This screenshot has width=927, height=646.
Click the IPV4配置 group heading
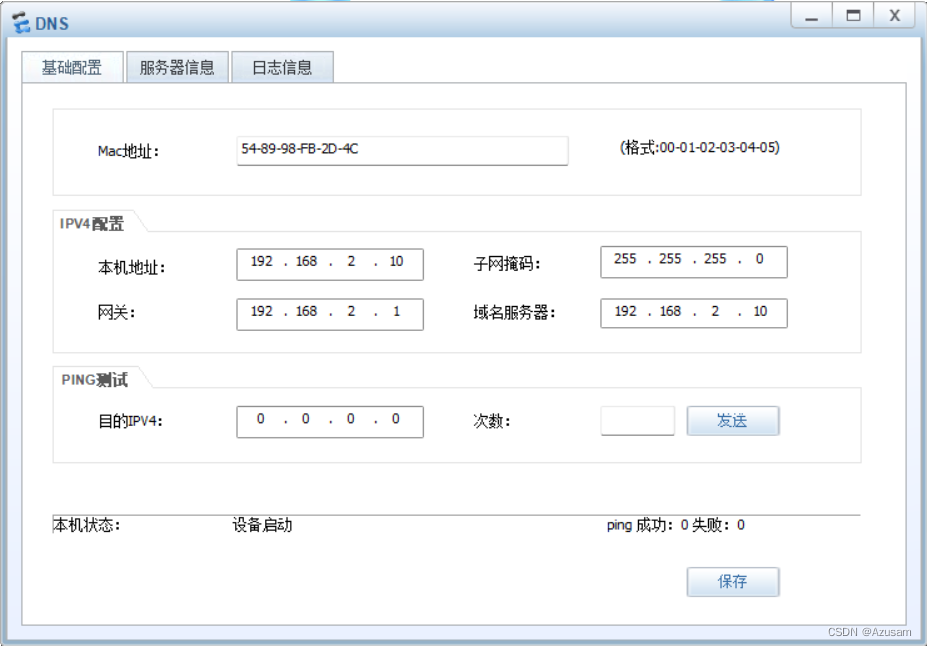tap(92, 224)
